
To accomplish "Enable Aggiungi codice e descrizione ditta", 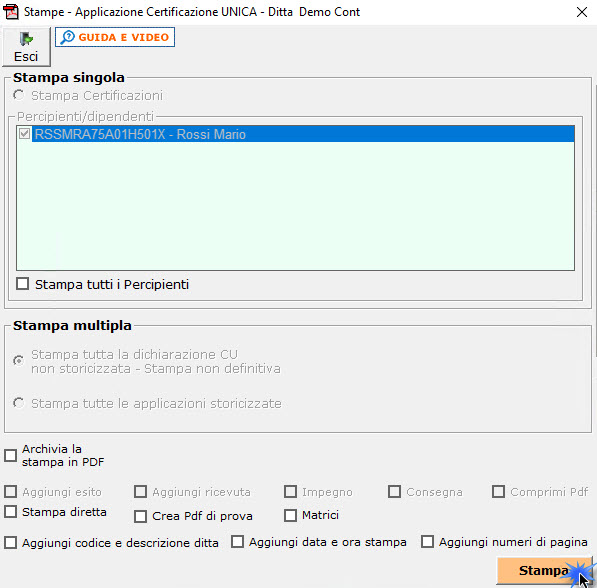I will (11, 542).
